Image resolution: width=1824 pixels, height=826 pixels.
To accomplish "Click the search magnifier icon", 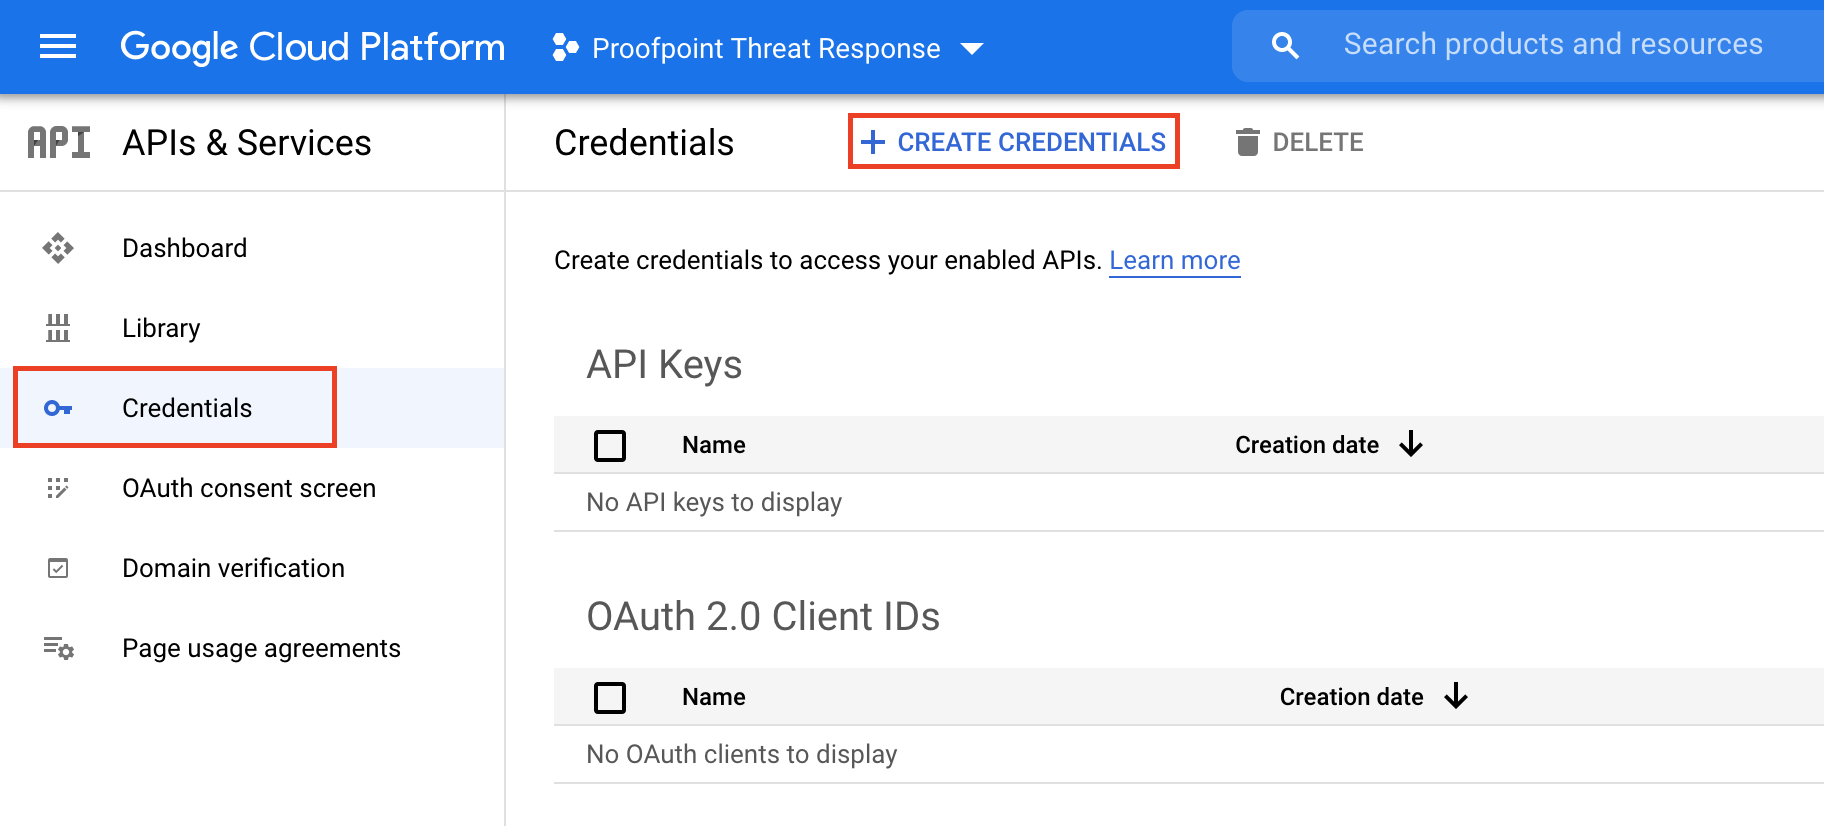I will tap(1285, 46).
